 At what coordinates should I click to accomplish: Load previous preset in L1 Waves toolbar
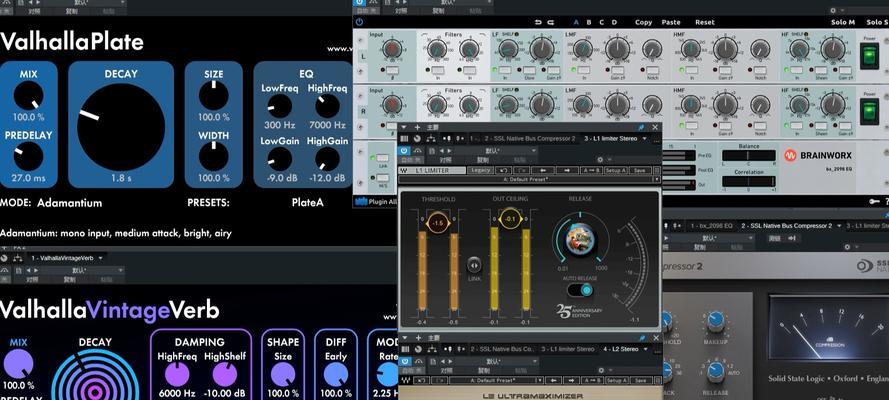pos(543,171)
